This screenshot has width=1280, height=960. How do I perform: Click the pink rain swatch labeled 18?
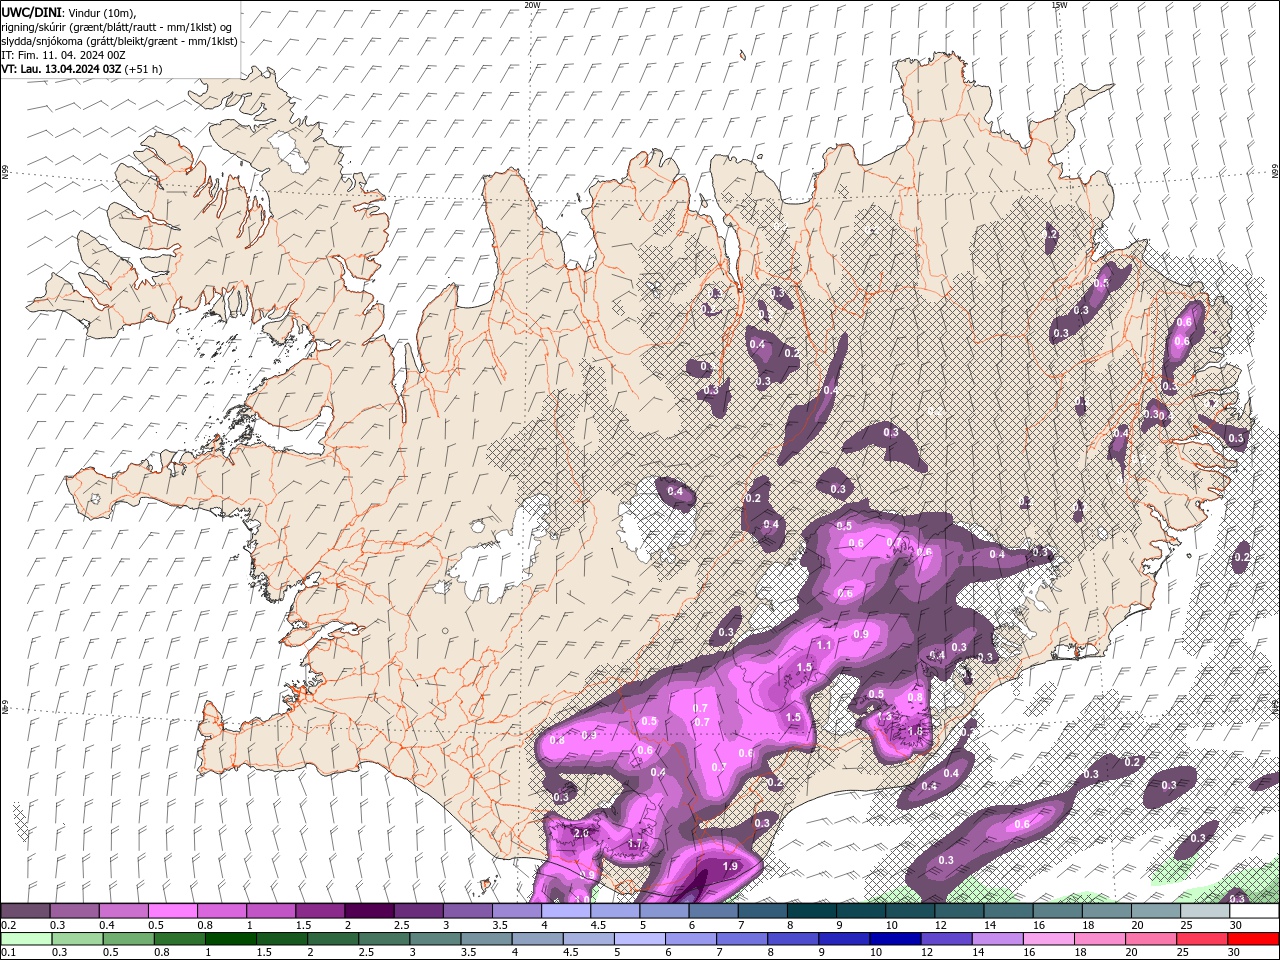[x=1099, y=939]
